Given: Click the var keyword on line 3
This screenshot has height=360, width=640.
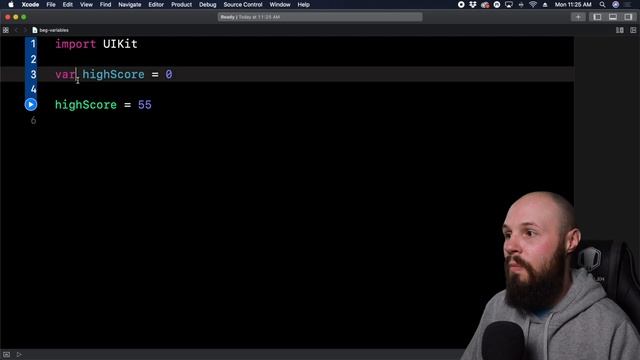Looking at the screenshot, I should (x=66, y=74).
